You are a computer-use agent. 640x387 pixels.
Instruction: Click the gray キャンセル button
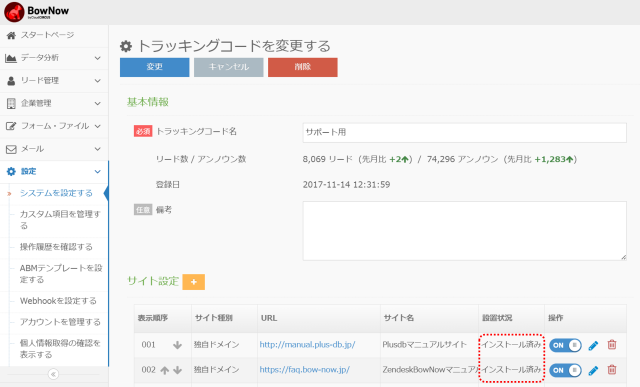[x=229, y=67]
